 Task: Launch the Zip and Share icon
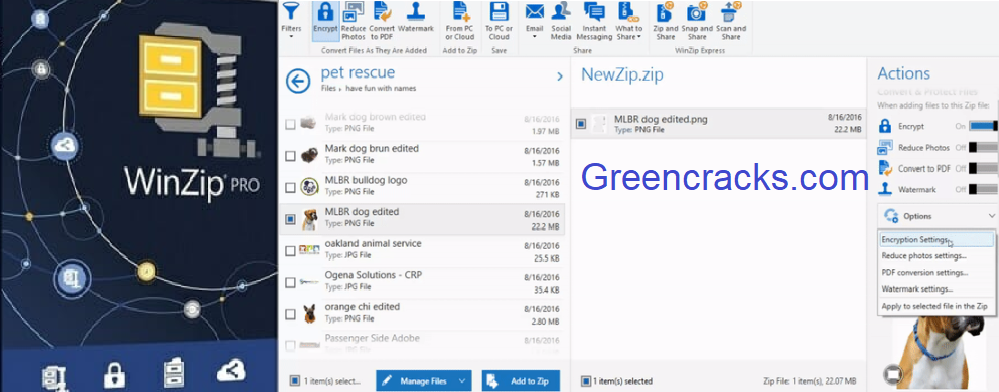[x=665, y=12]
